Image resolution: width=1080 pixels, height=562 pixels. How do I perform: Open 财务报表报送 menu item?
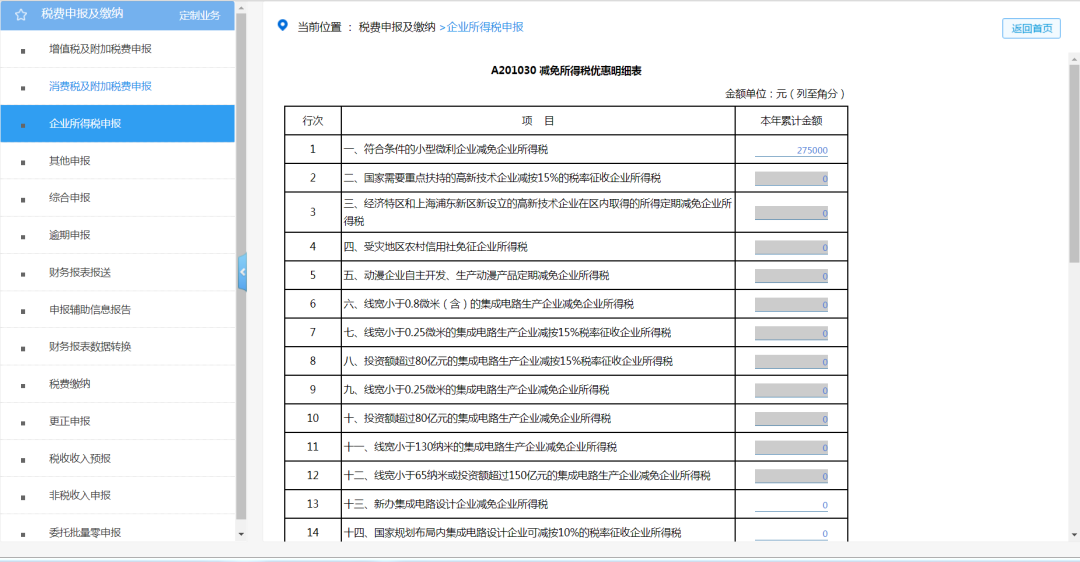[x=118, y=272]
